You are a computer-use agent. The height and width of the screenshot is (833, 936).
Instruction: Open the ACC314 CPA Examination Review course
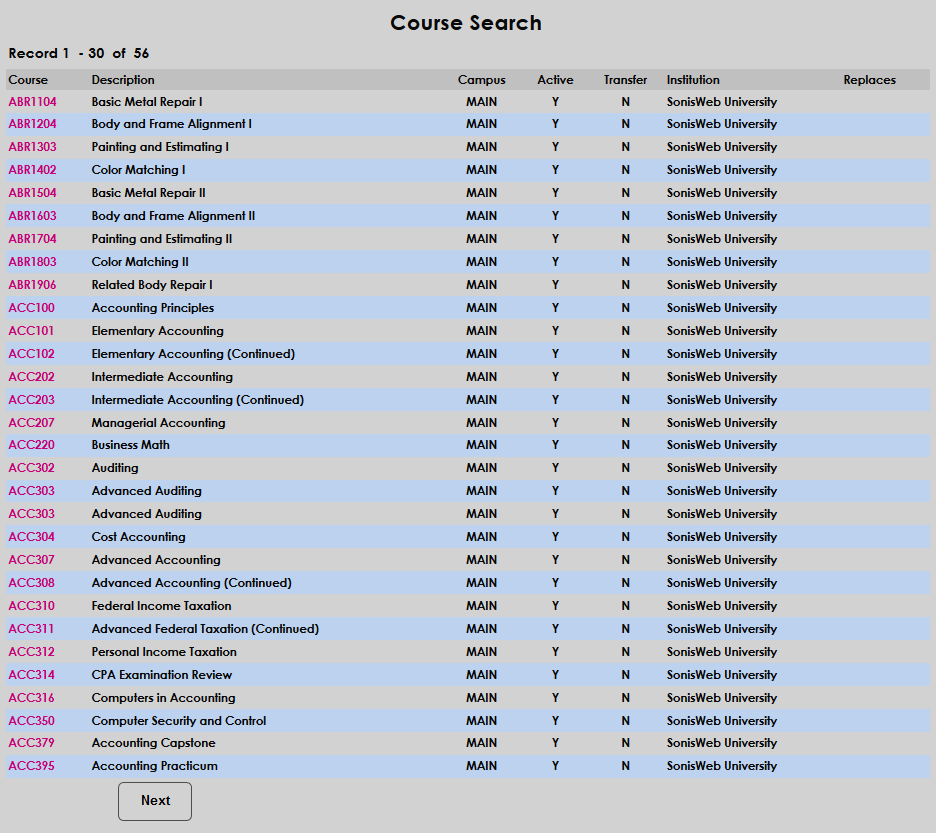[x=29, y=674]
